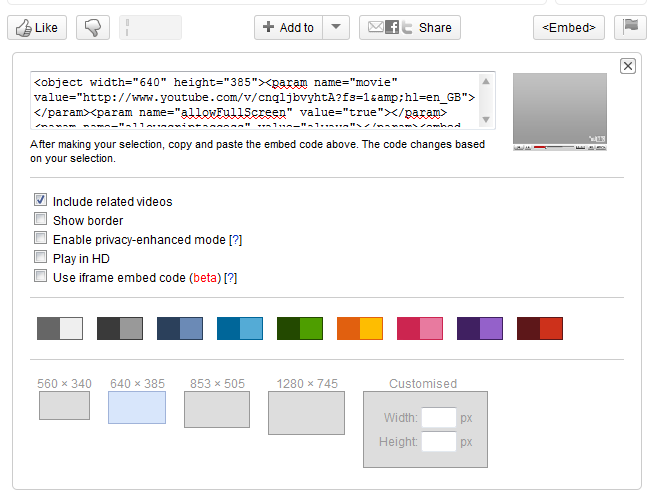The height and width of the screenshot is (498, 655).
Task: Choose the green color theme swatch
Action: click(x=300, y=328)
